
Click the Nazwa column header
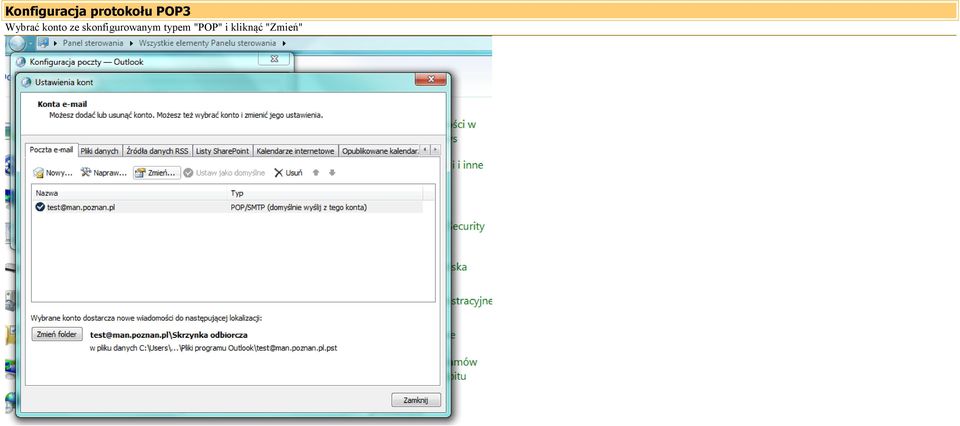[129, 193]
